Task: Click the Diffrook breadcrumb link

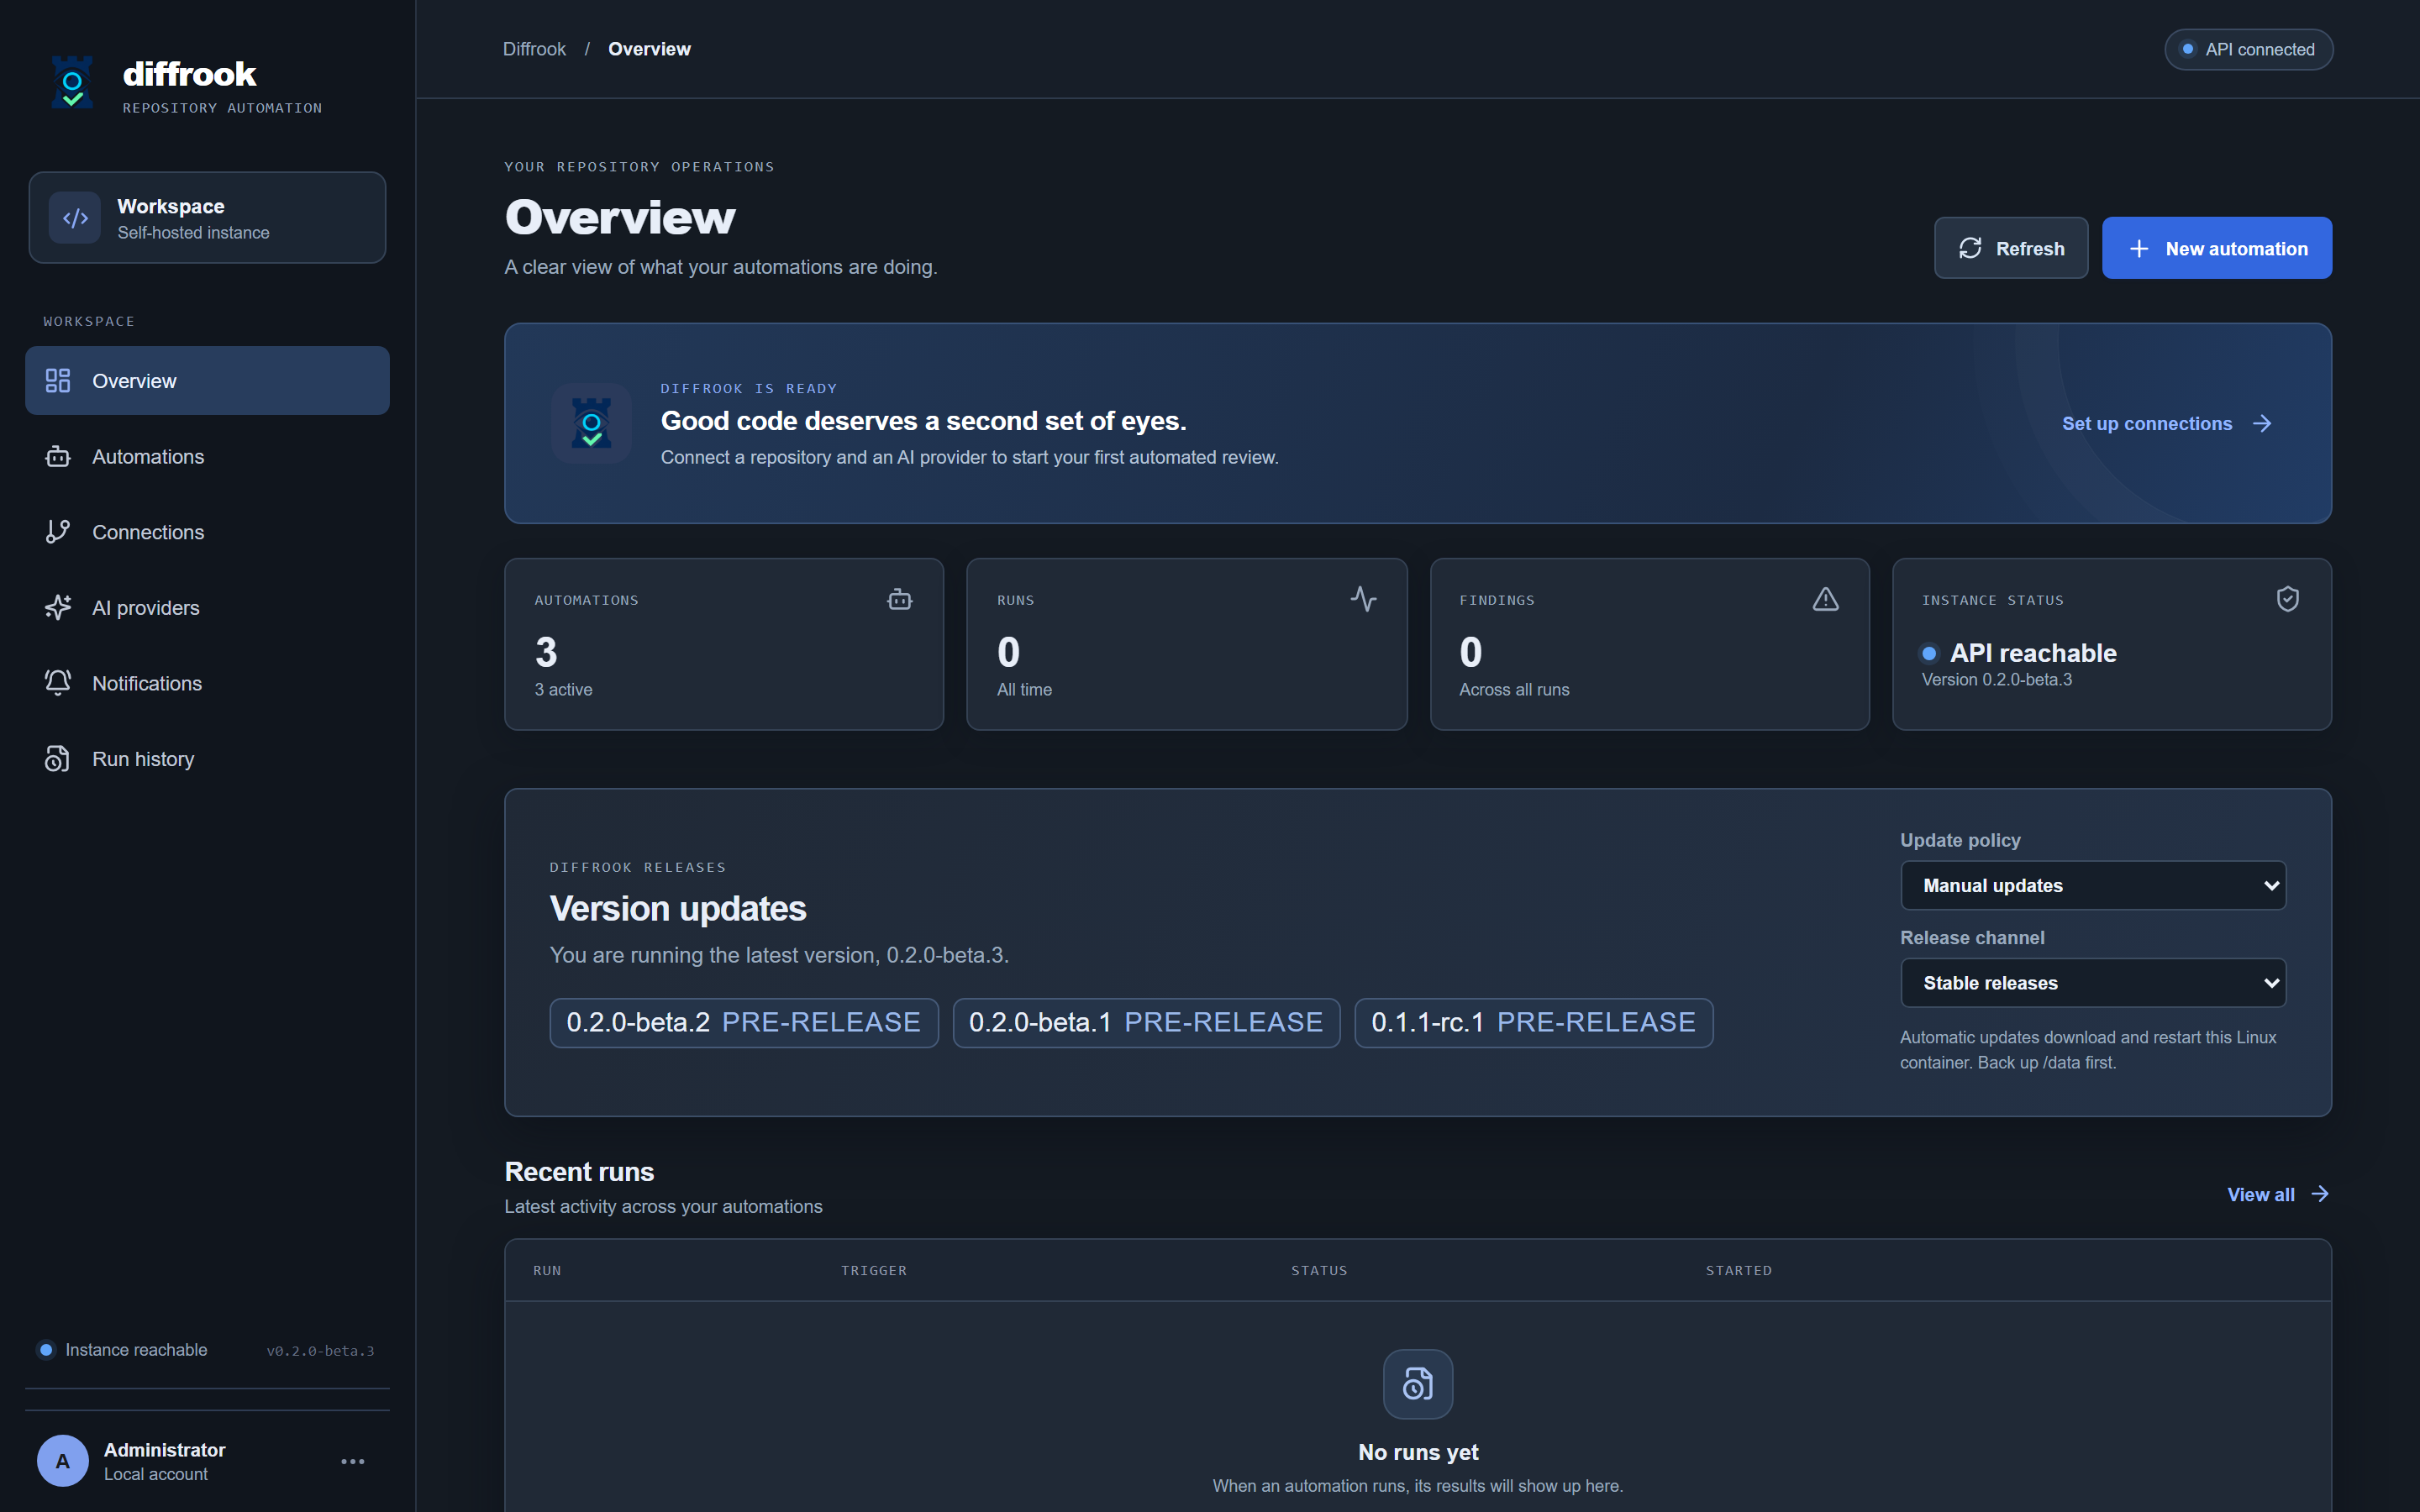Action: [x=534, y=49]
